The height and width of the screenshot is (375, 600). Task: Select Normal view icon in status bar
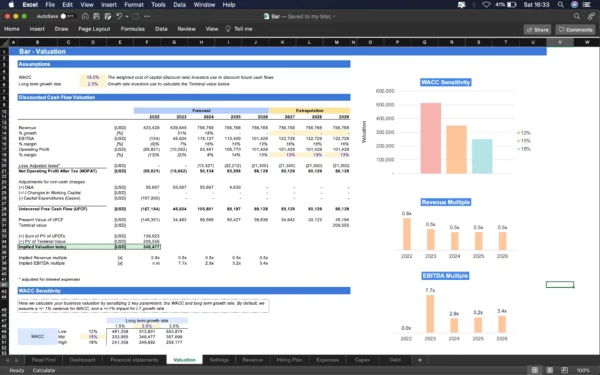(535, 370)
